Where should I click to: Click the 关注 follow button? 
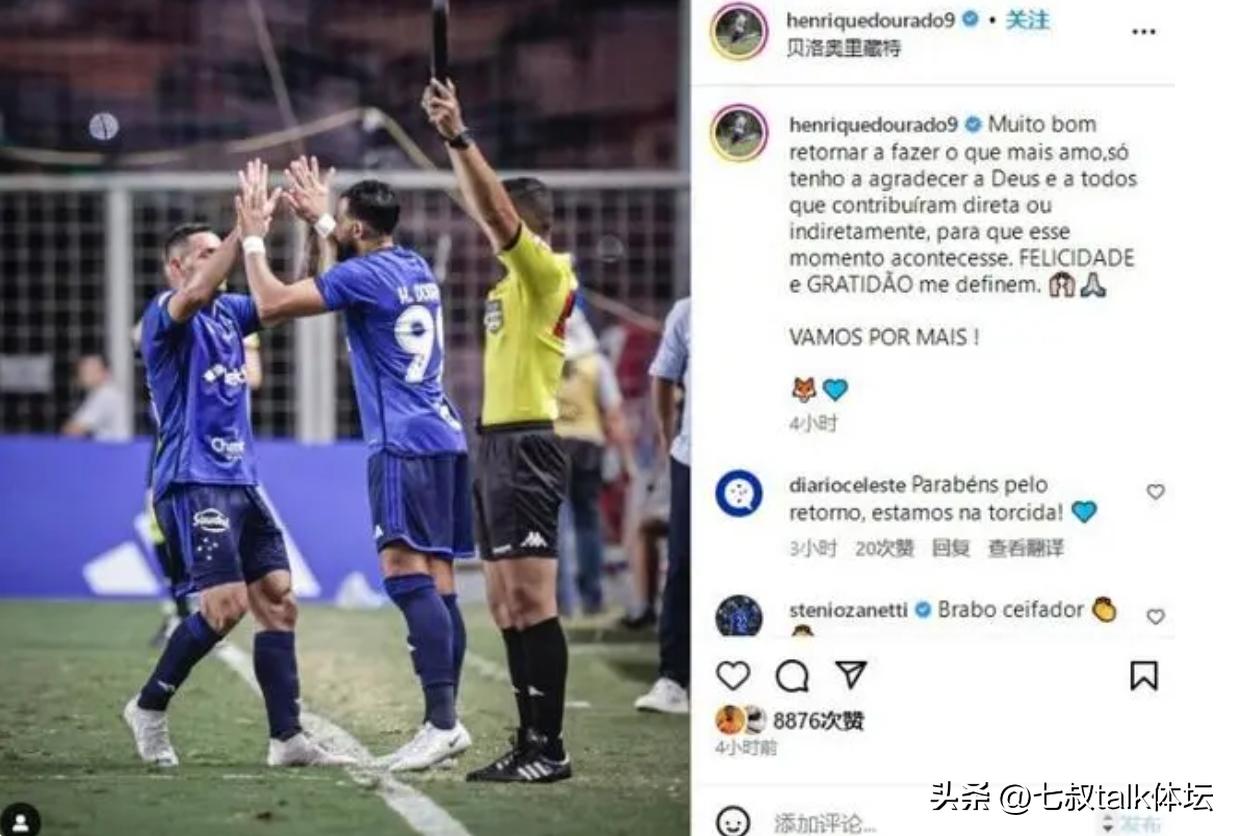[1027, 20]
